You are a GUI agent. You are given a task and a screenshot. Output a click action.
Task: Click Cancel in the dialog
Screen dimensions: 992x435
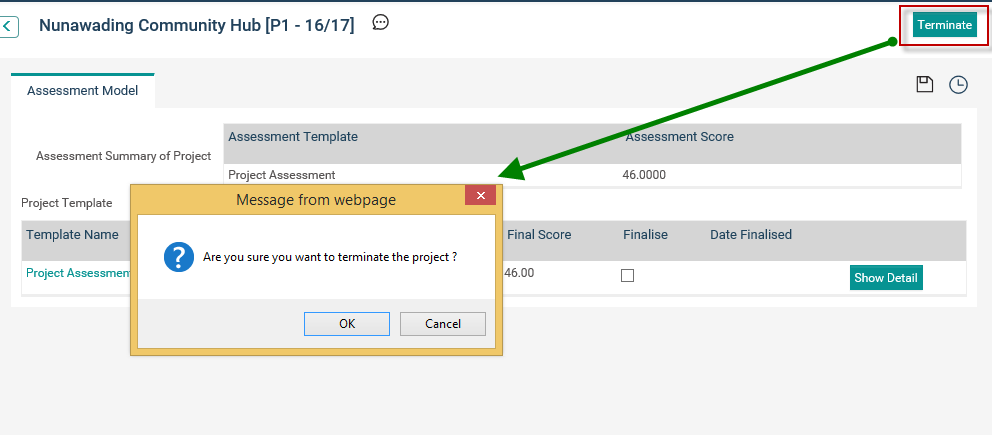[x=443, y=324]
